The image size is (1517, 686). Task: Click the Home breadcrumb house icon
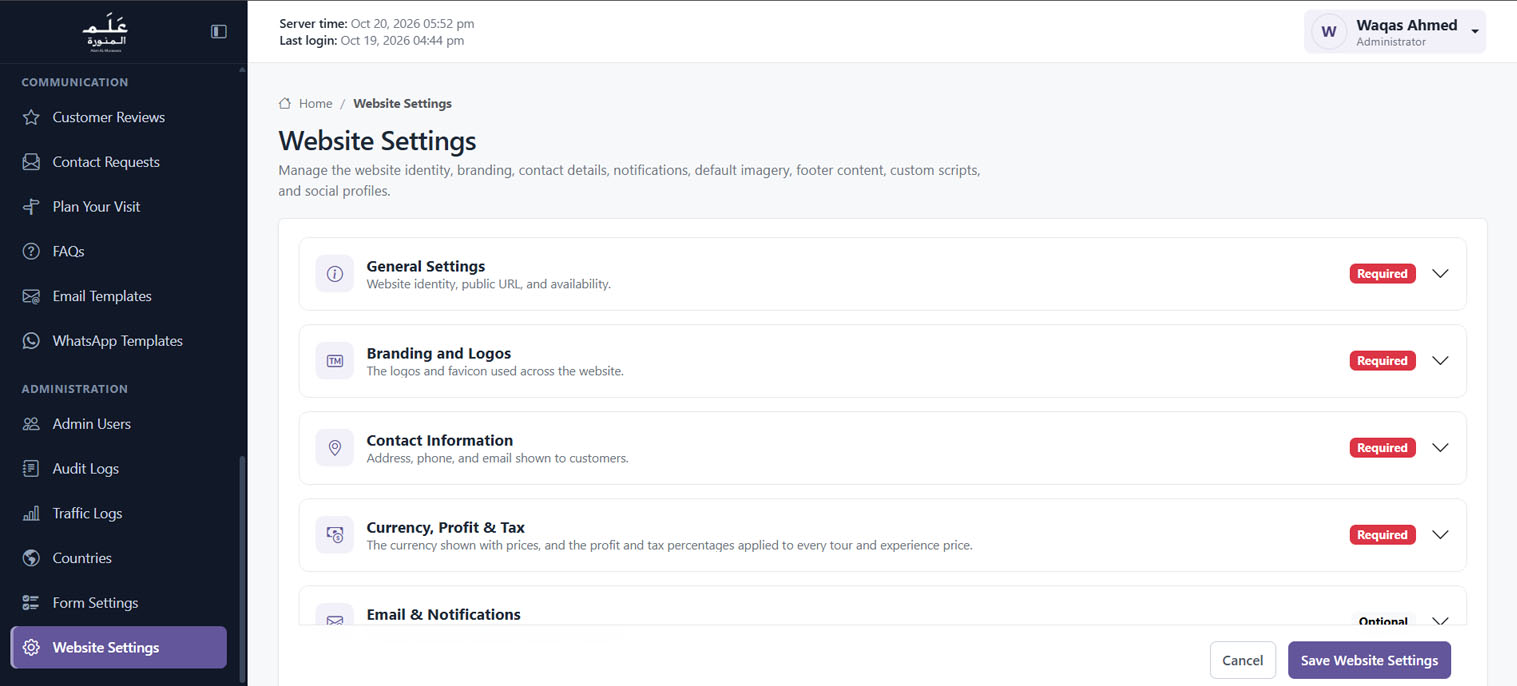point(285,103)
